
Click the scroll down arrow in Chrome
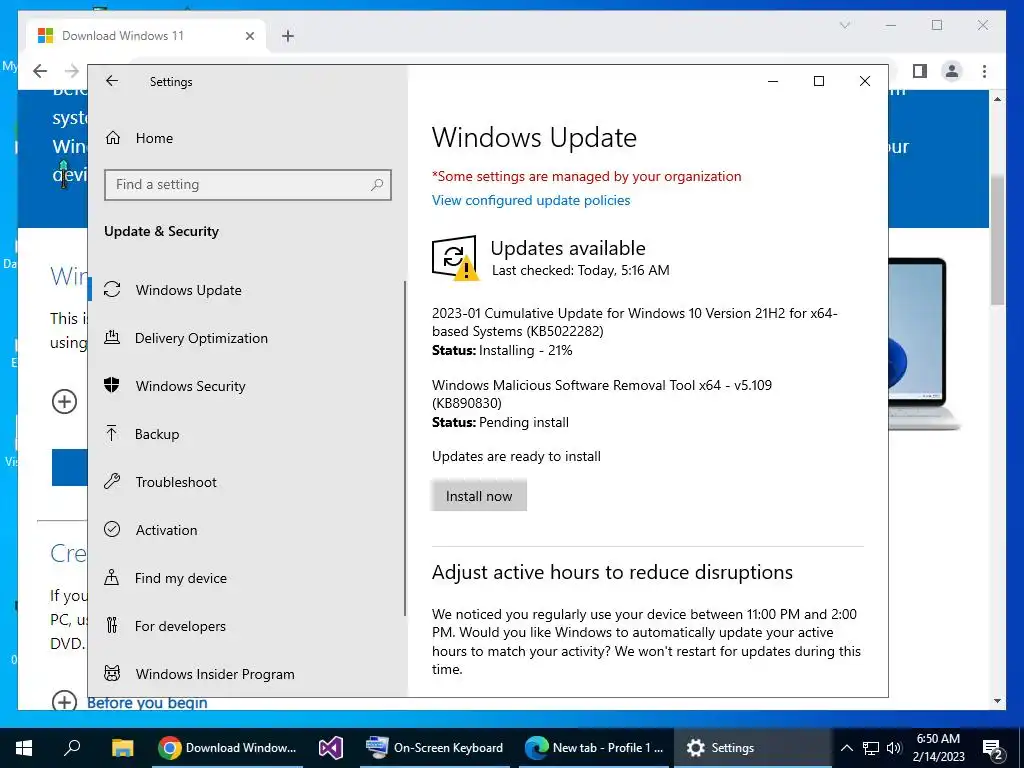(997, 701)
